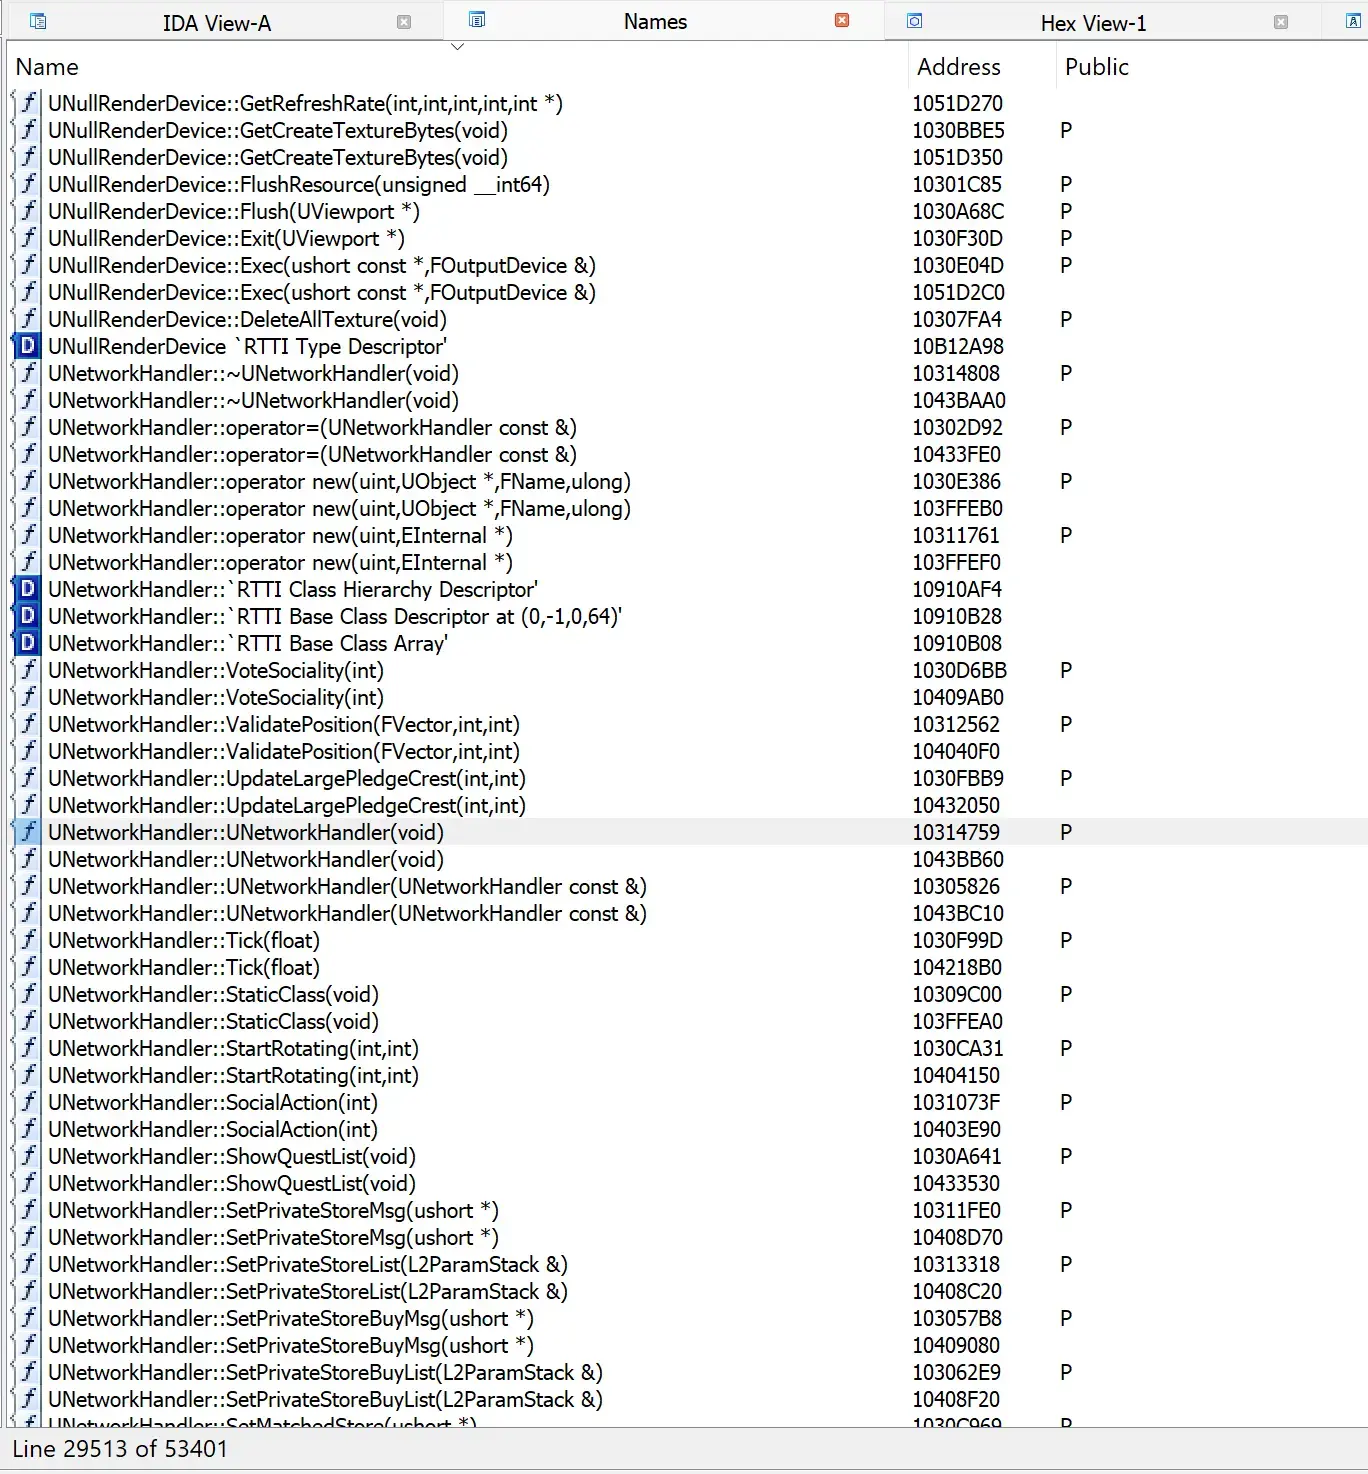Select operator new(uint,UObject *,FName,ulong) at 1030E386
The width and height of the screenshot is (1368, 1474).
coord(339,481)
